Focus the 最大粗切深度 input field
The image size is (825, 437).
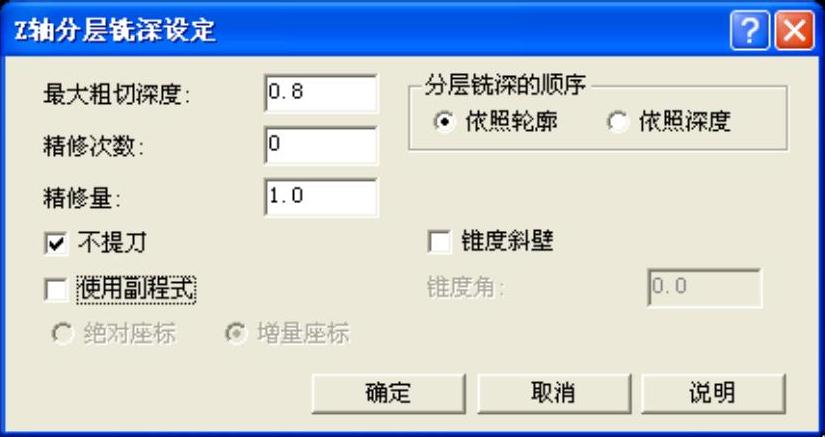pyautogui.click(x=320, y=94)
